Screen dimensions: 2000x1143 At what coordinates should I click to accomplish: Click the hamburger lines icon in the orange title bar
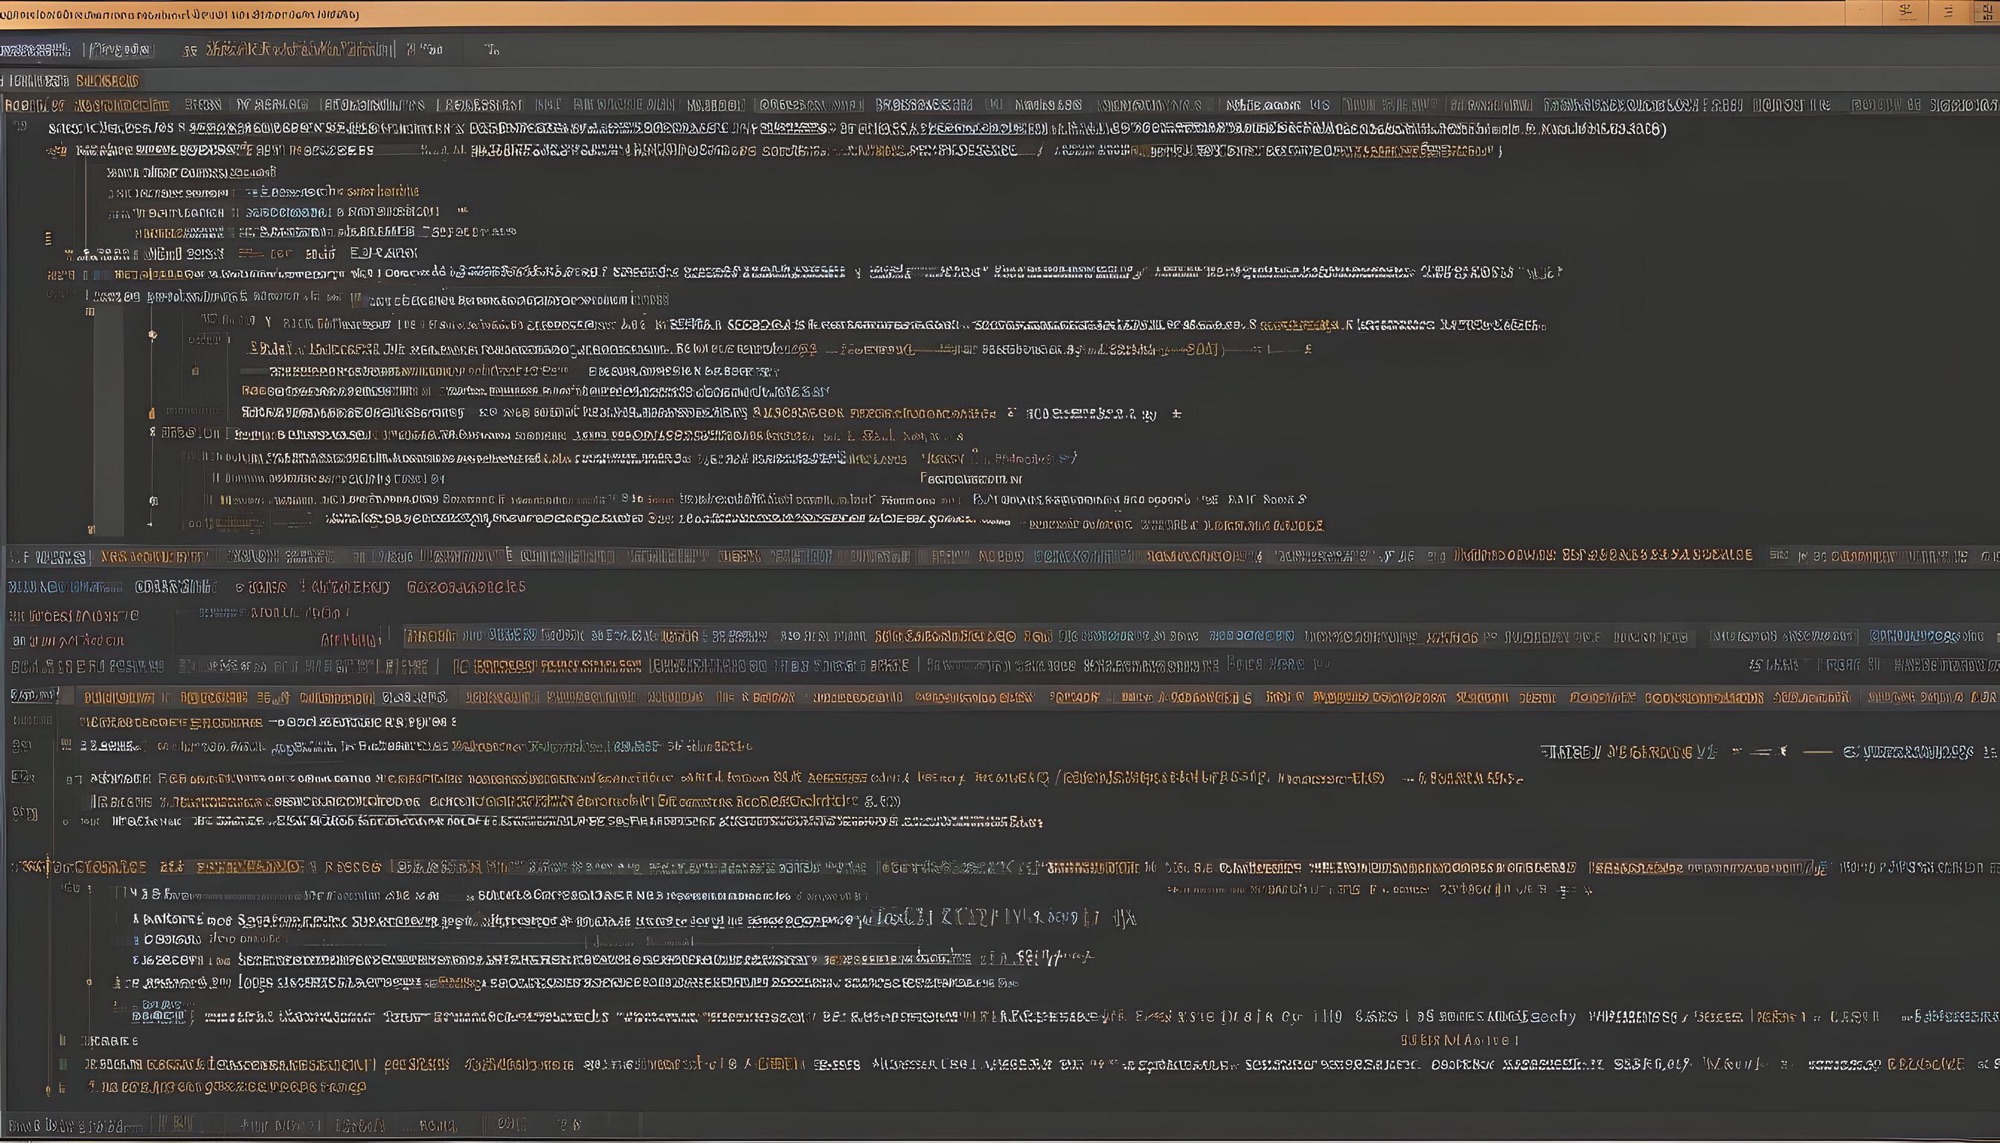(x=1948, y=12)
